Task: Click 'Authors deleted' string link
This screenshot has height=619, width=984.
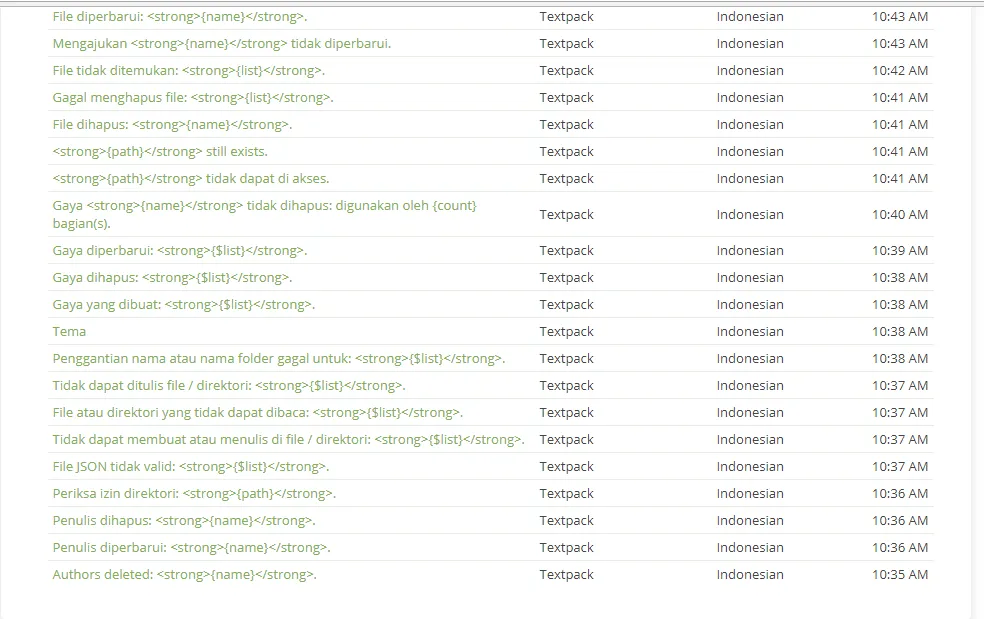Action: [x=184, y=575]
